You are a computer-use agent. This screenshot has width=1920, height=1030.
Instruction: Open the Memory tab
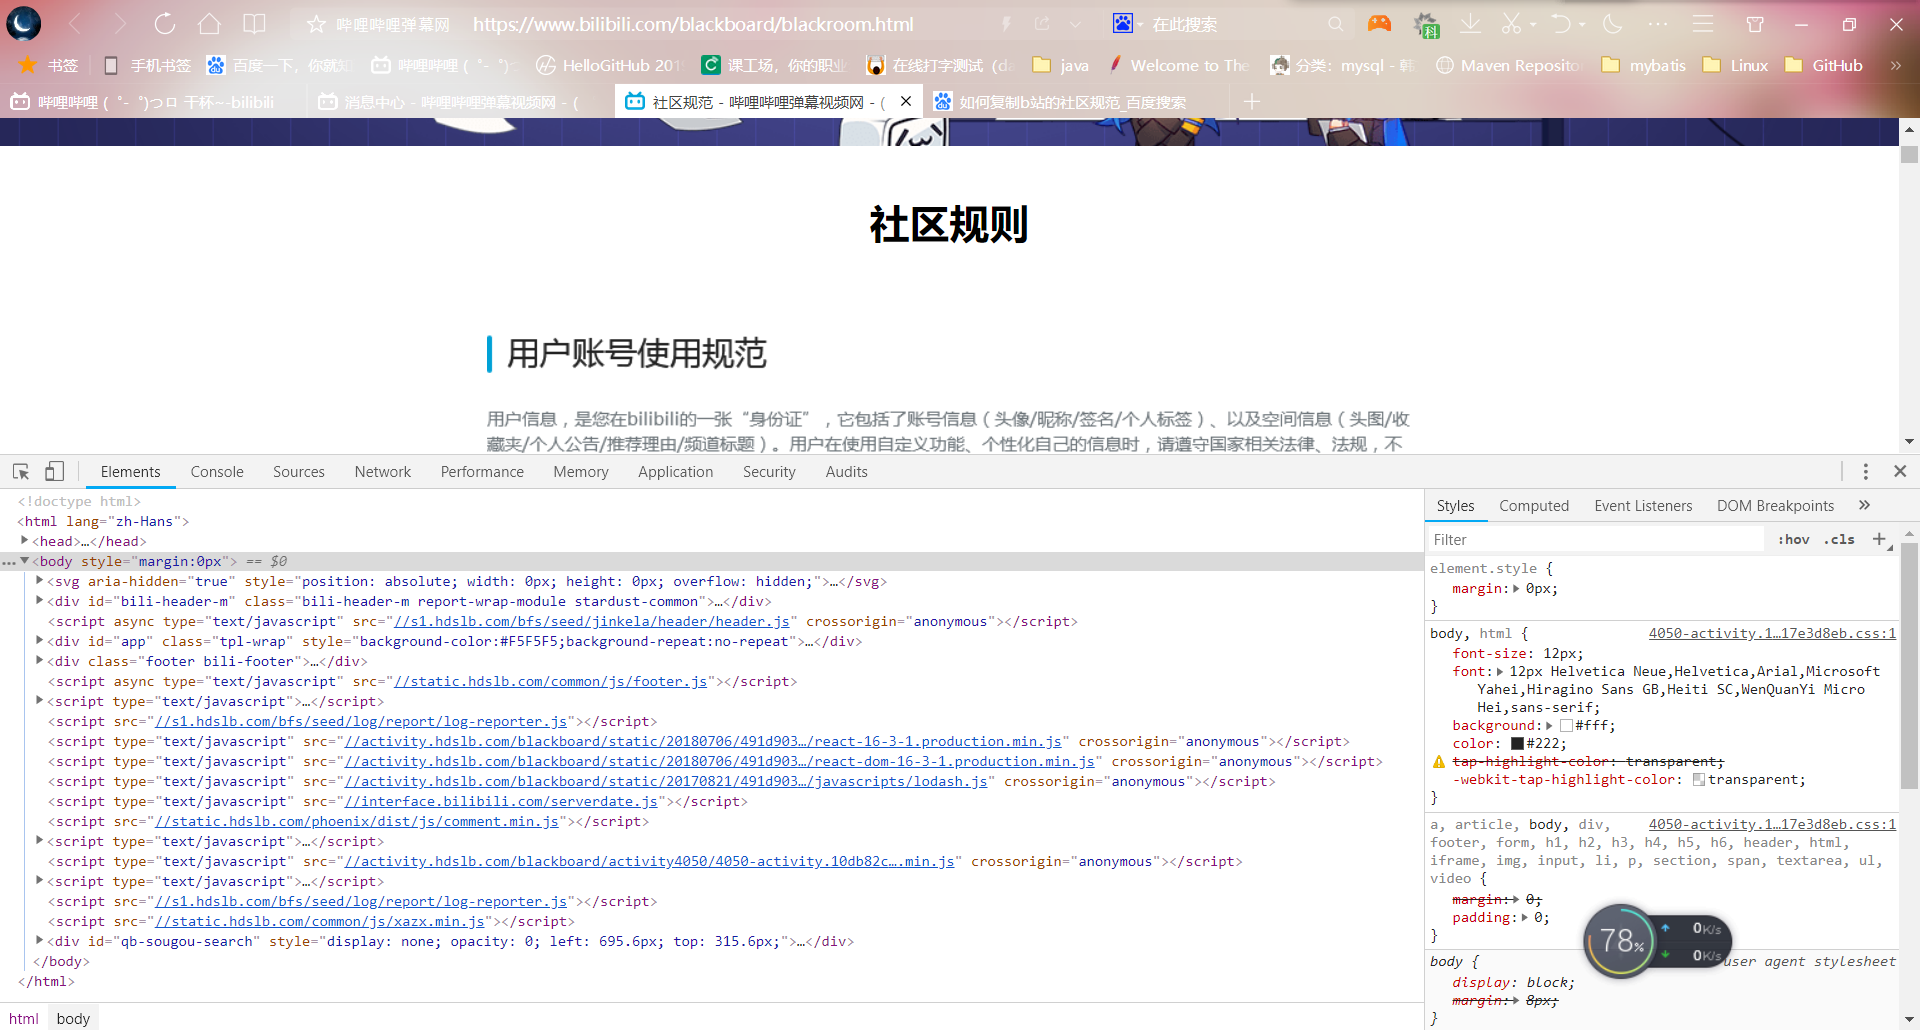tap(581, 472)
